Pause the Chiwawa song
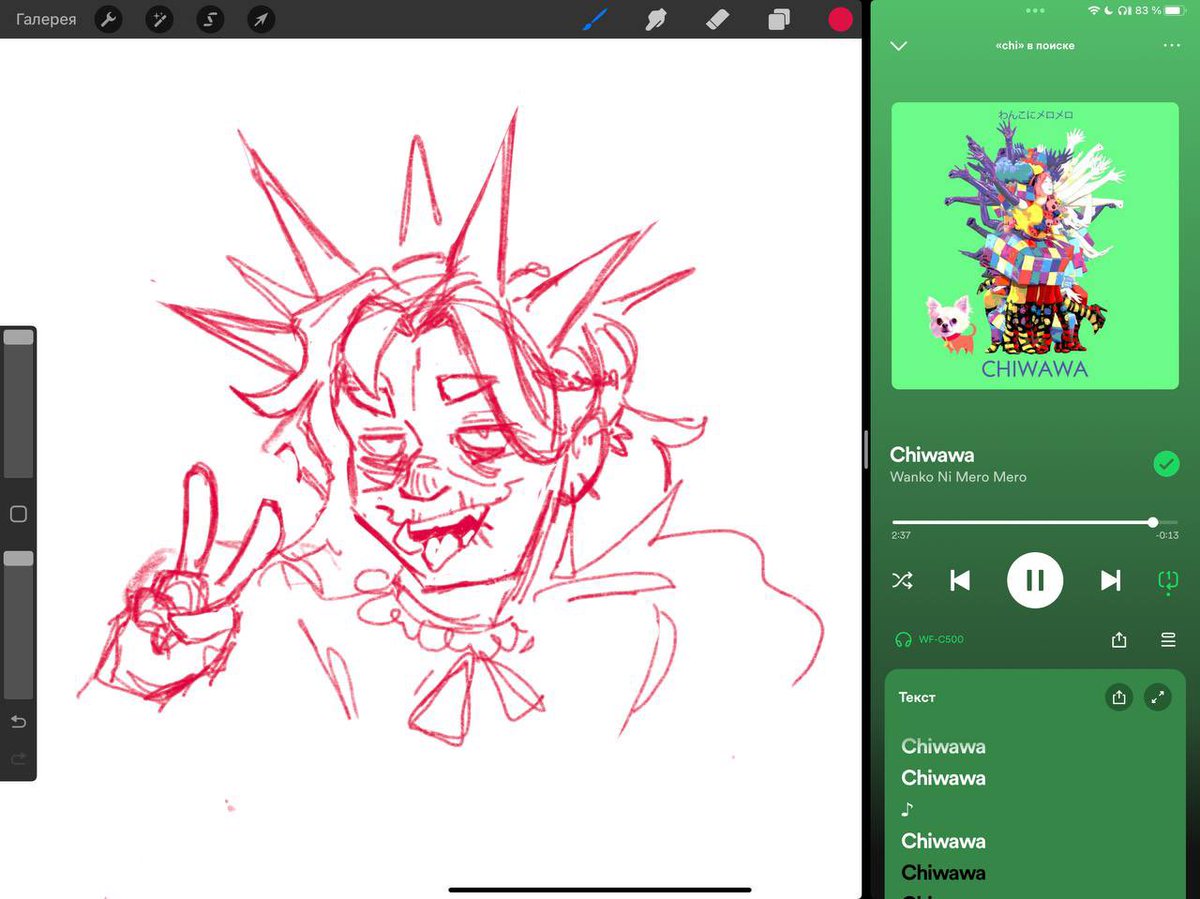The width and height of the screenshot is (1200, 899). pyautogui.click(x=1035, y=580)
